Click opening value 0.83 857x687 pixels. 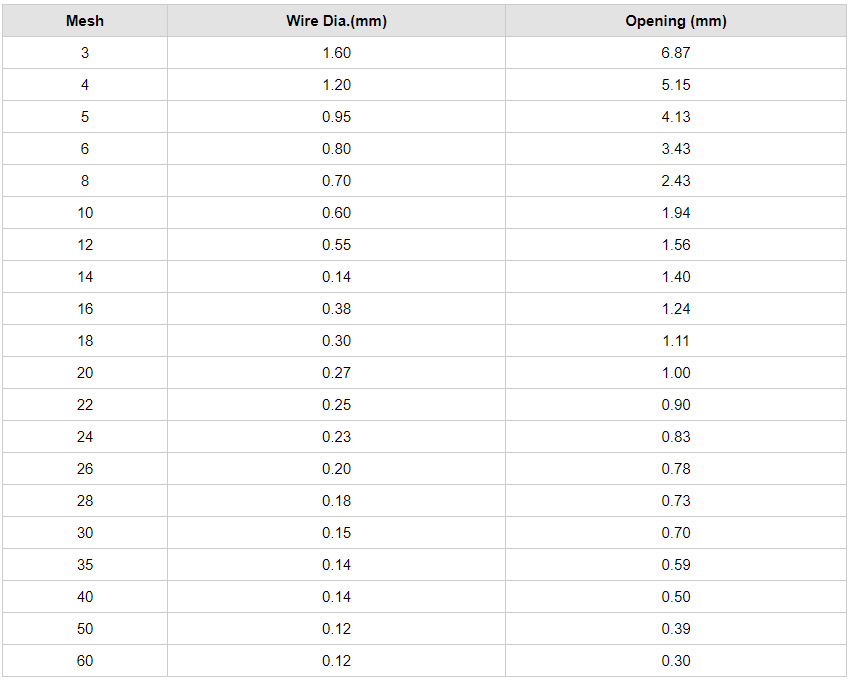coord(676,437)
